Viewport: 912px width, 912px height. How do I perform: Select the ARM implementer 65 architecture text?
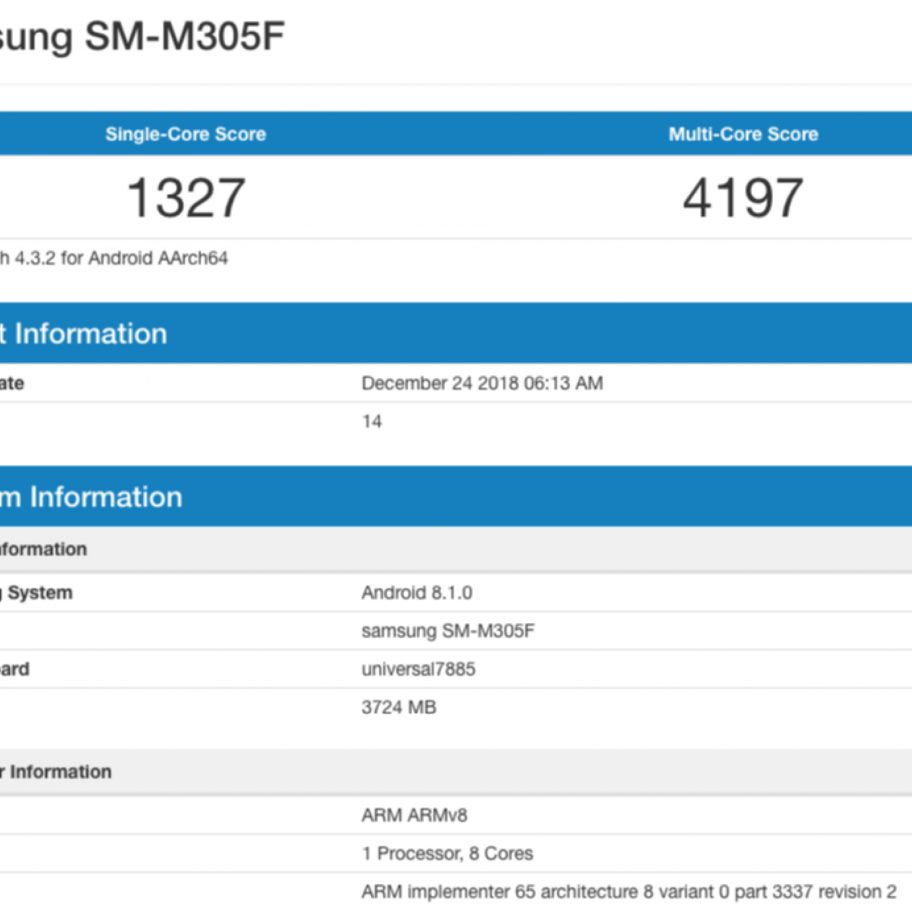[x=629, y=891]
